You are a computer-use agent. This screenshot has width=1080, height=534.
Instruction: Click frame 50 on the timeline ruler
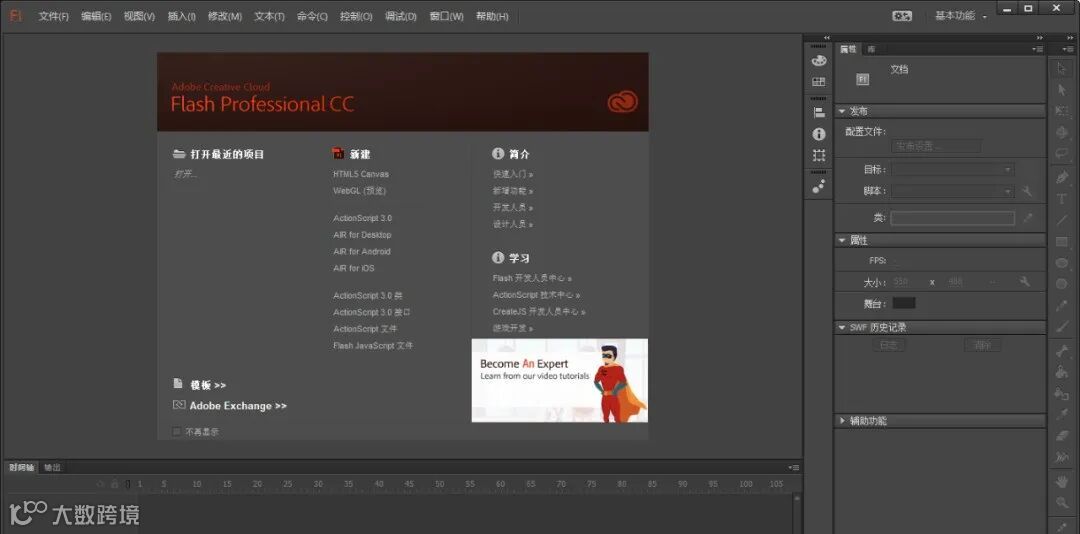(439, 484)
